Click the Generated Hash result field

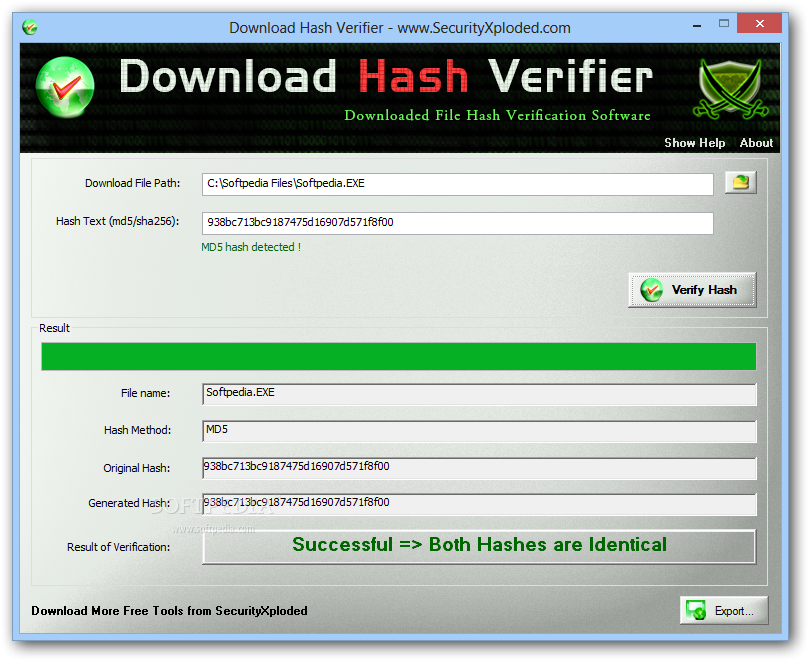click(479, 504)
